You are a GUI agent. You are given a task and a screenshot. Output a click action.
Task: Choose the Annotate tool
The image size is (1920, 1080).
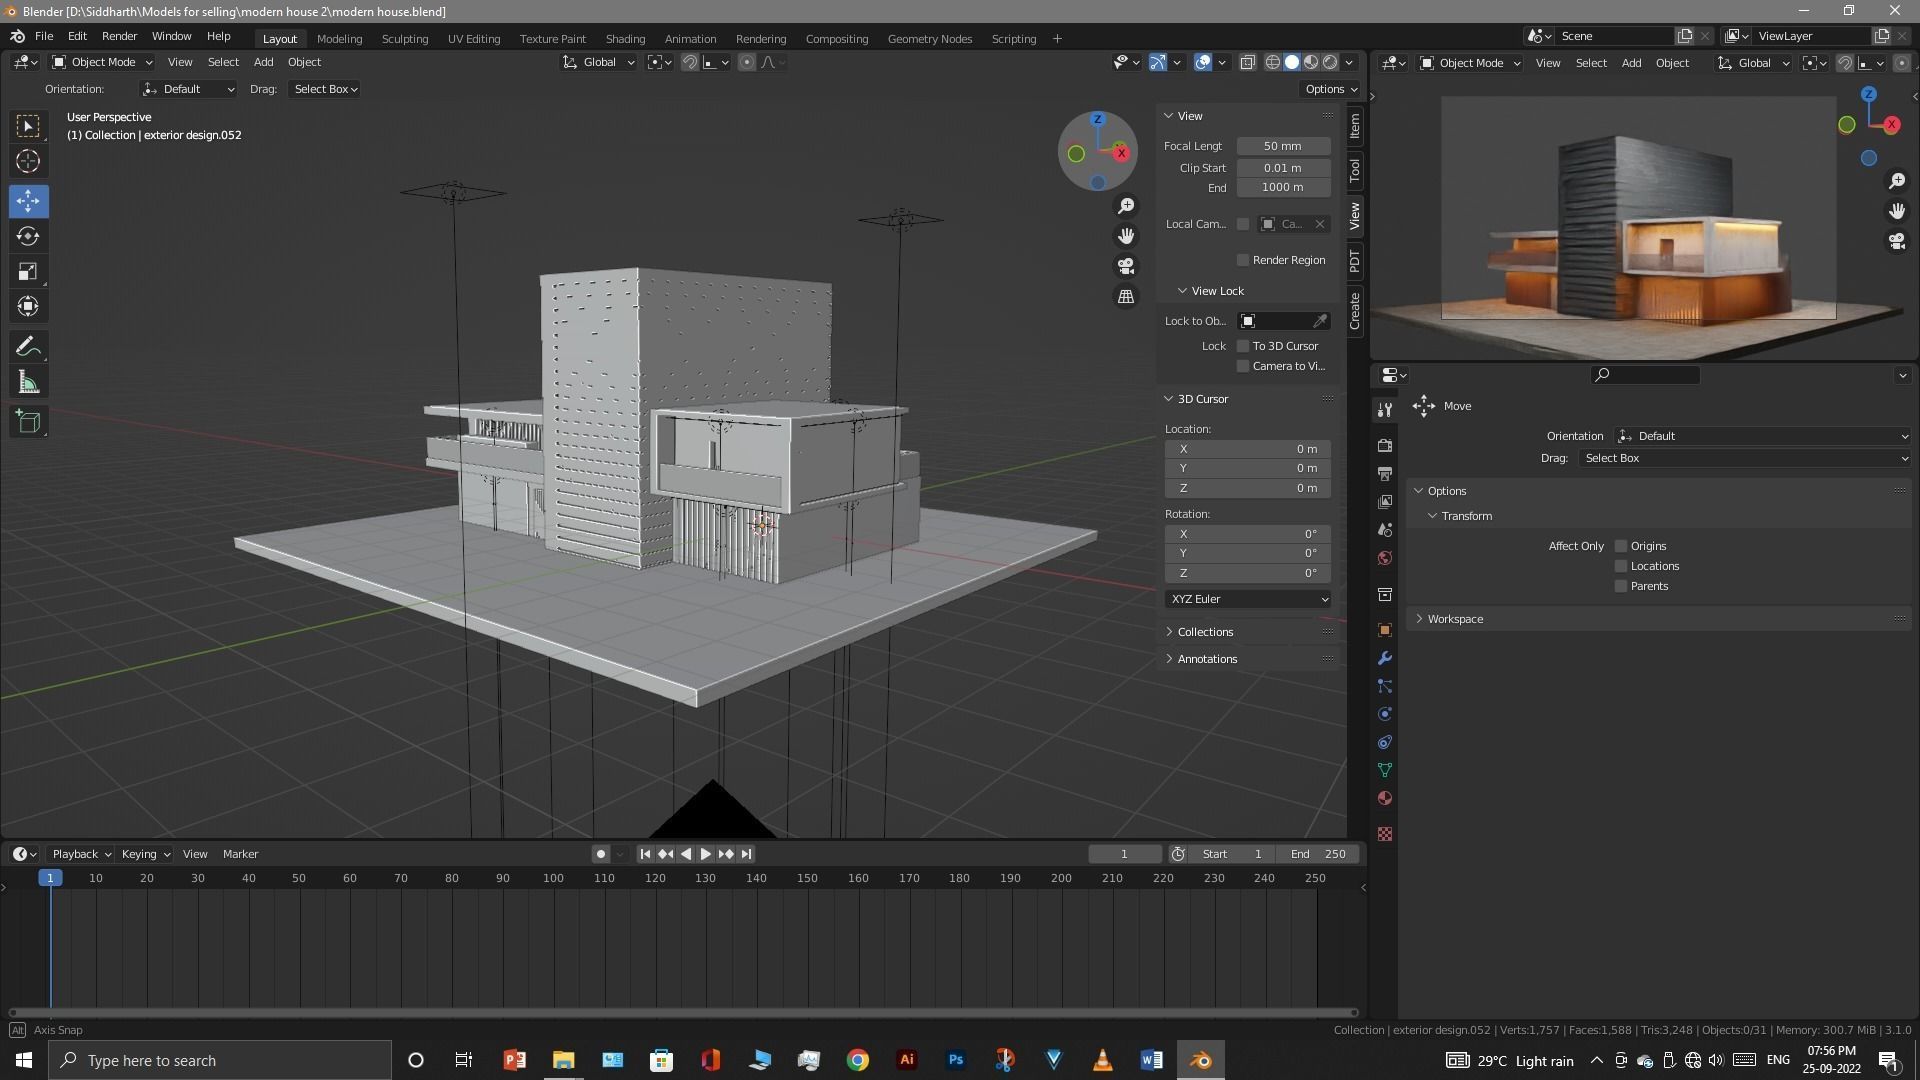click(28, 347)
